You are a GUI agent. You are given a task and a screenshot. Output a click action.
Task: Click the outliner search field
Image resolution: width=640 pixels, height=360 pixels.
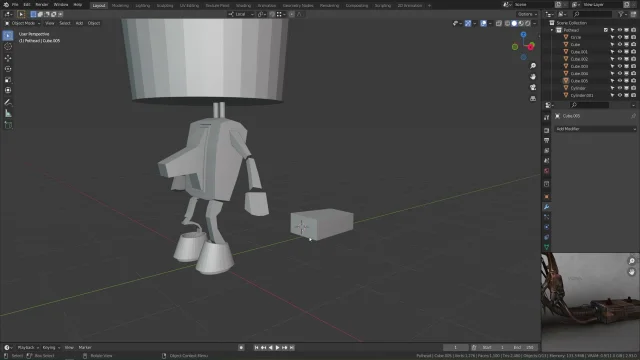click(x=592, y=14)
